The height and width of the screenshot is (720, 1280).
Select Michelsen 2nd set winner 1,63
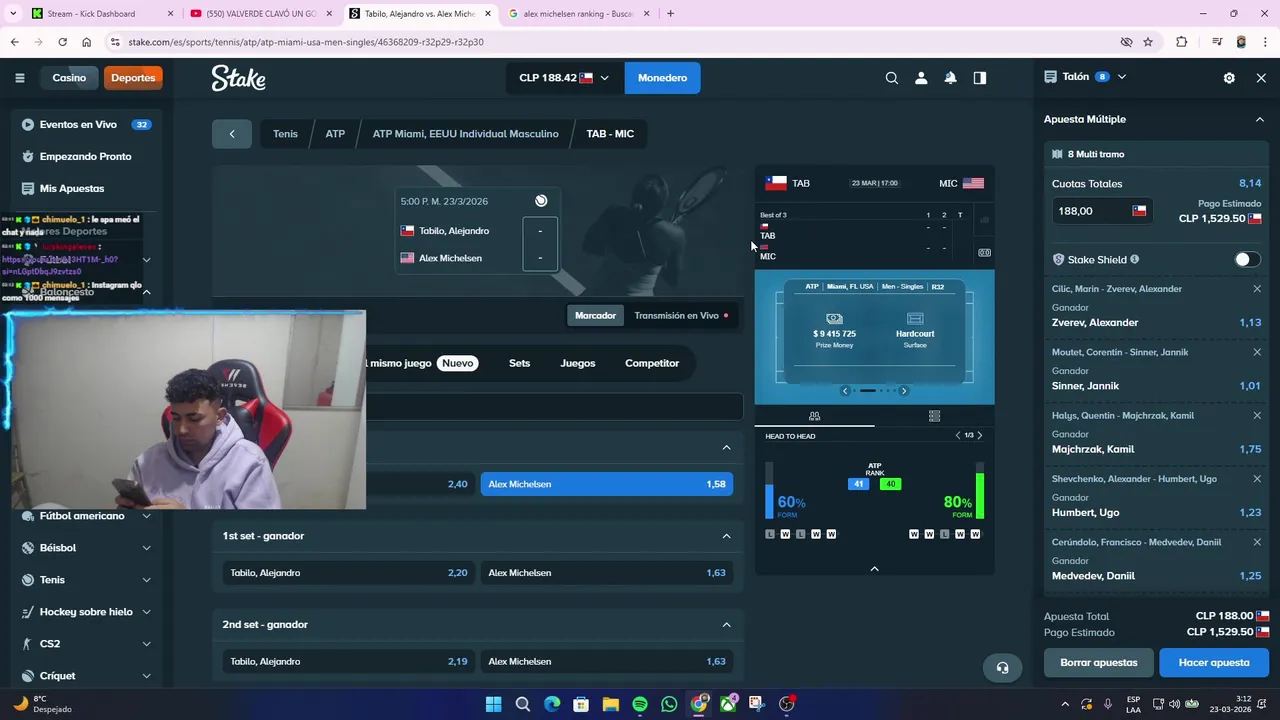coord(607,661)
